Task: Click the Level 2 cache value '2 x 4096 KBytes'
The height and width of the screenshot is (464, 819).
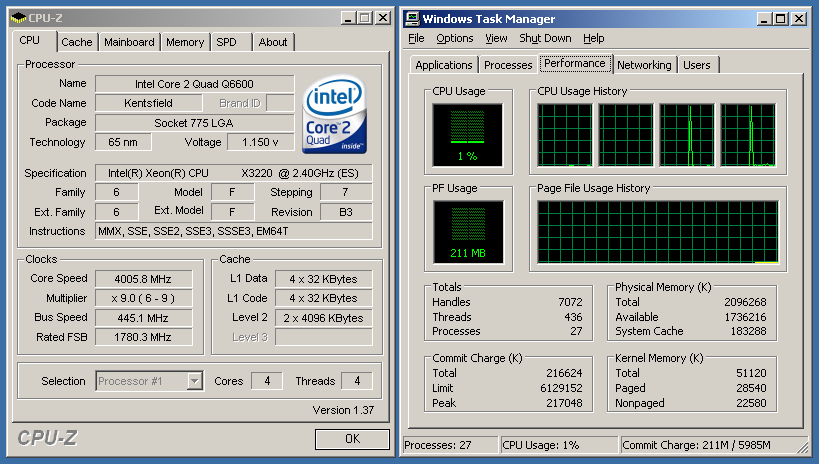Action: pos(323,318)
